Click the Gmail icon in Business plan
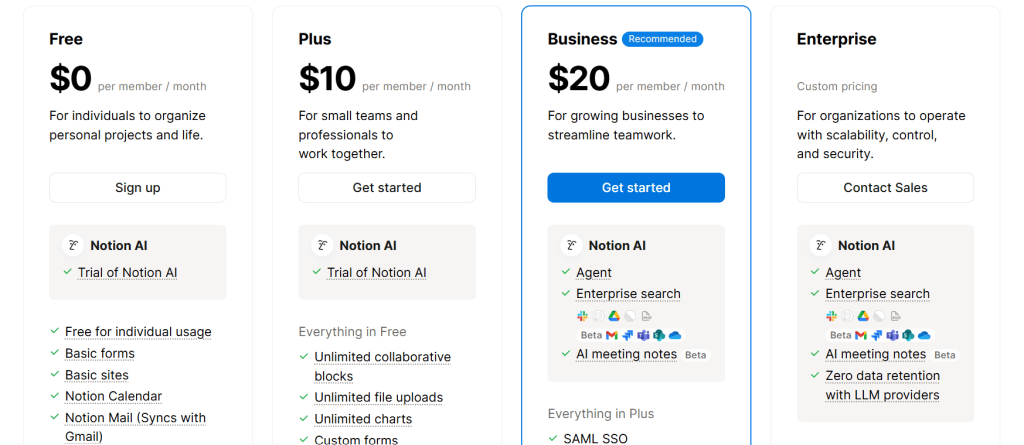 click(612, 335)
